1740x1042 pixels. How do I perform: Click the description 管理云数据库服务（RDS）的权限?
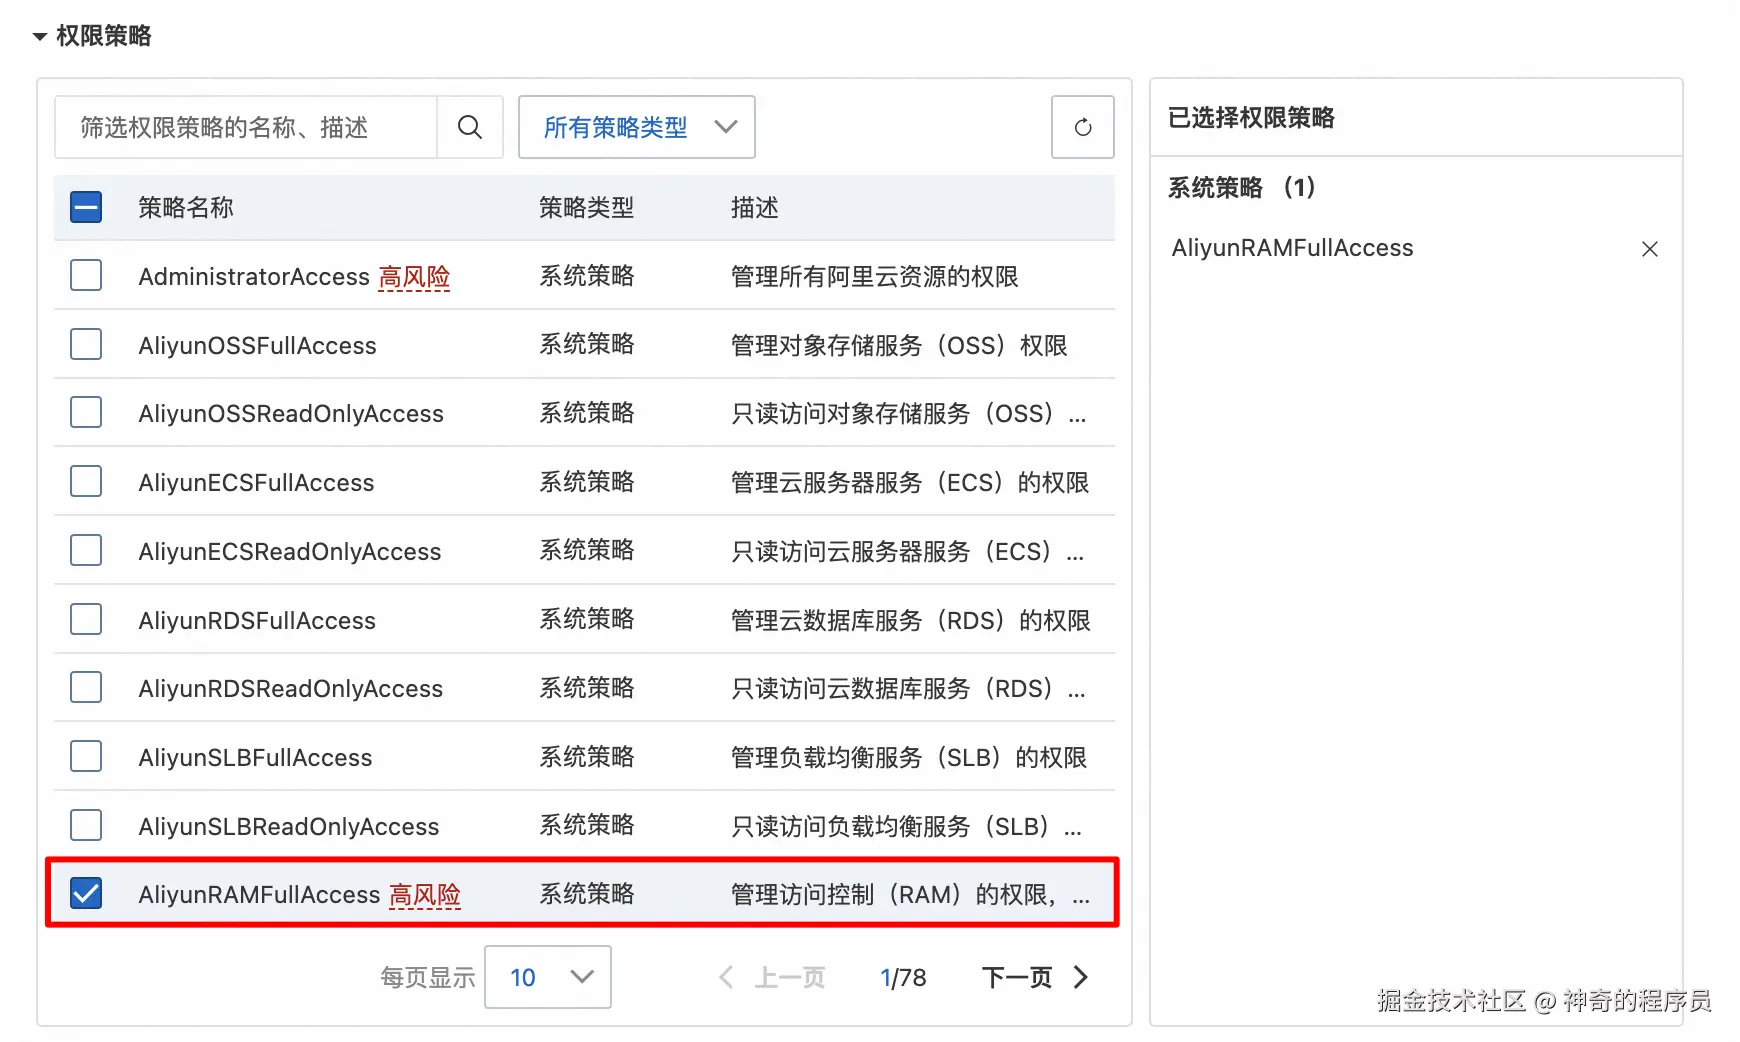pos(911,621)
